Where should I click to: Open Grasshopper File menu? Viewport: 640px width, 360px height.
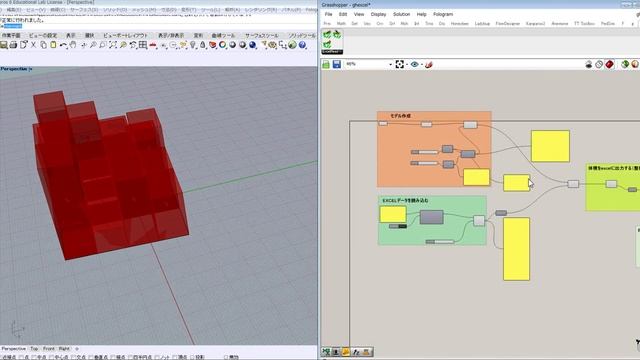328,14
